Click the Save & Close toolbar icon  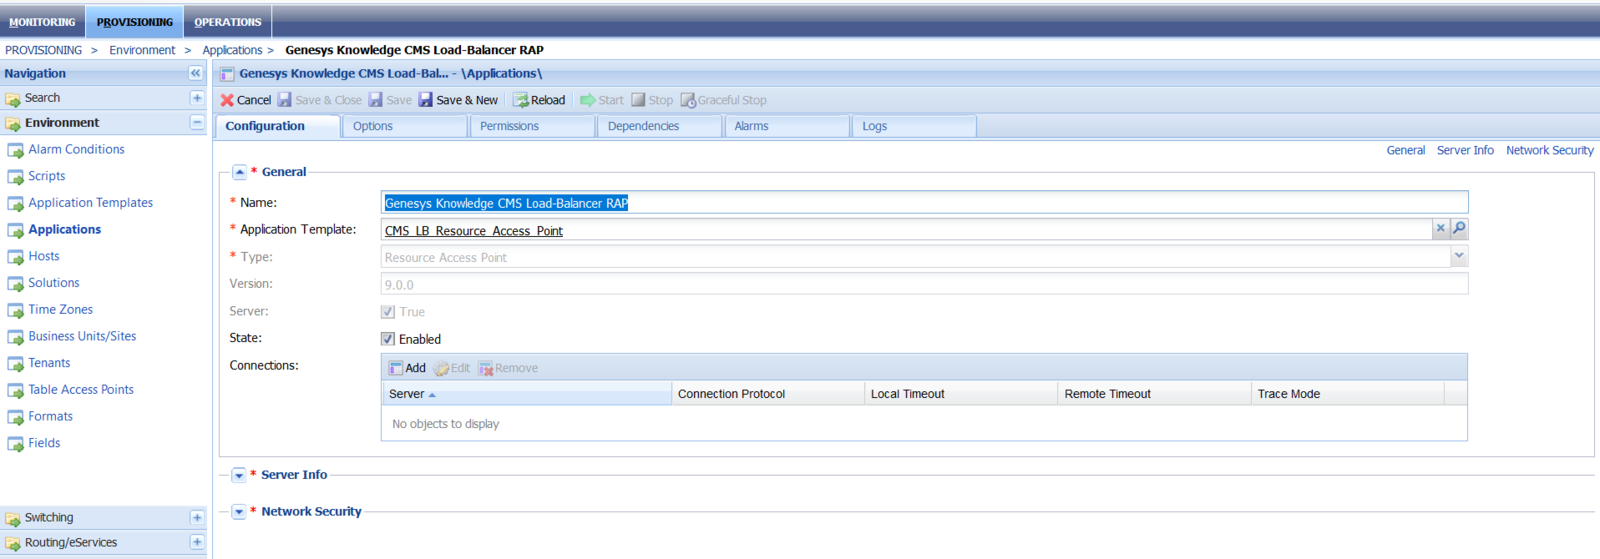click(284, 100)
